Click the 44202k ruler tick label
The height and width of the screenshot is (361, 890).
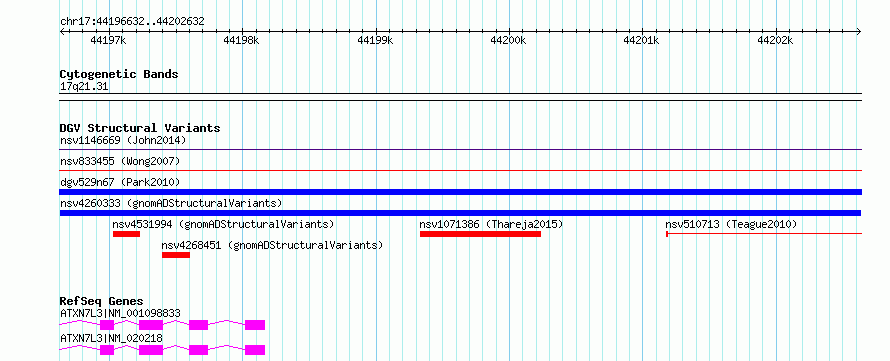point(775,40)
